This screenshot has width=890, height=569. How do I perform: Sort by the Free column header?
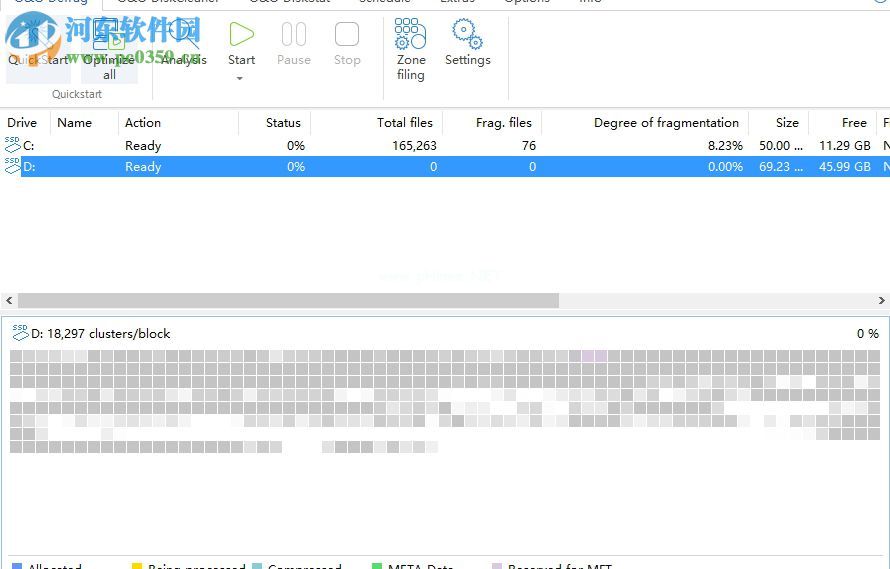tap(854, 123)
